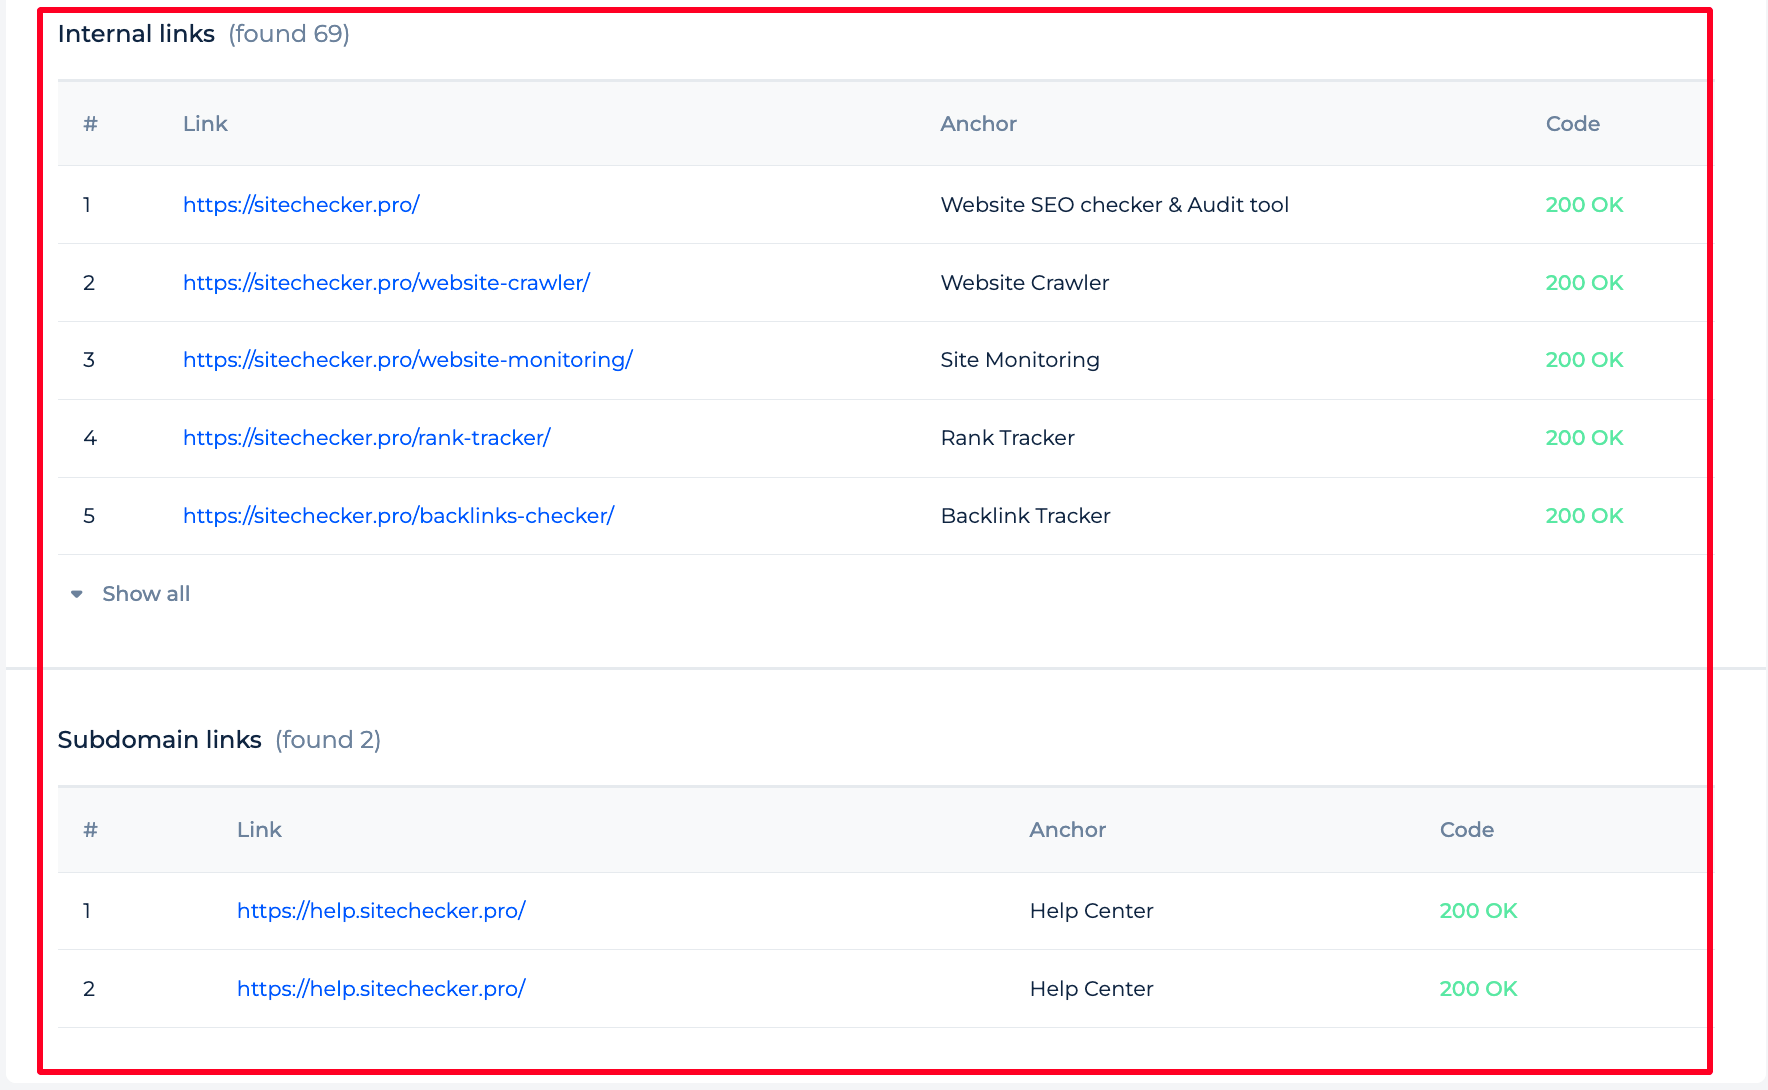
Task: Click the Anchor column header in Internal links
Action: click(x=978, y=124)
